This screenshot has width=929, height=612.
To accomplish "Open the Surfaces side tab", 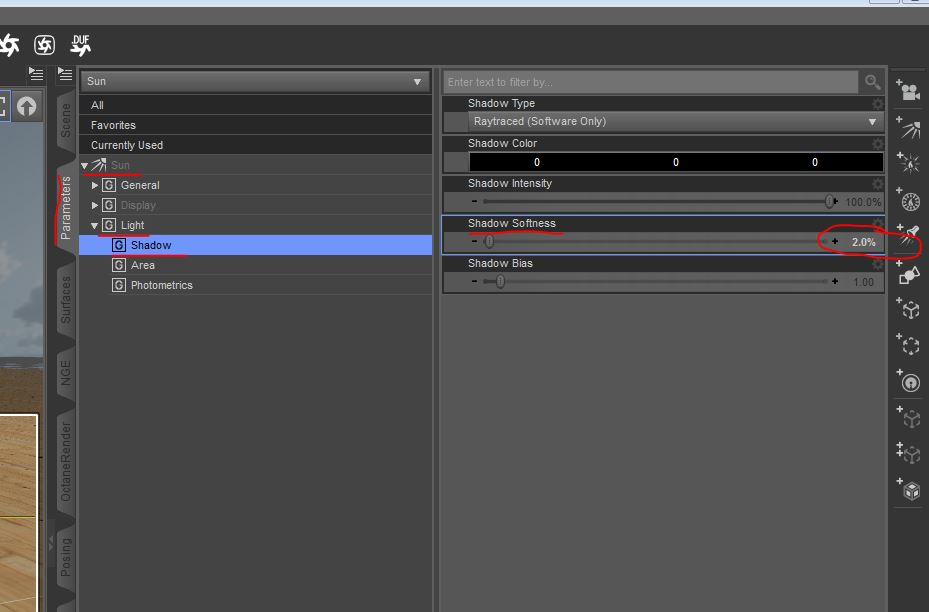I will [x=66, y=300].
